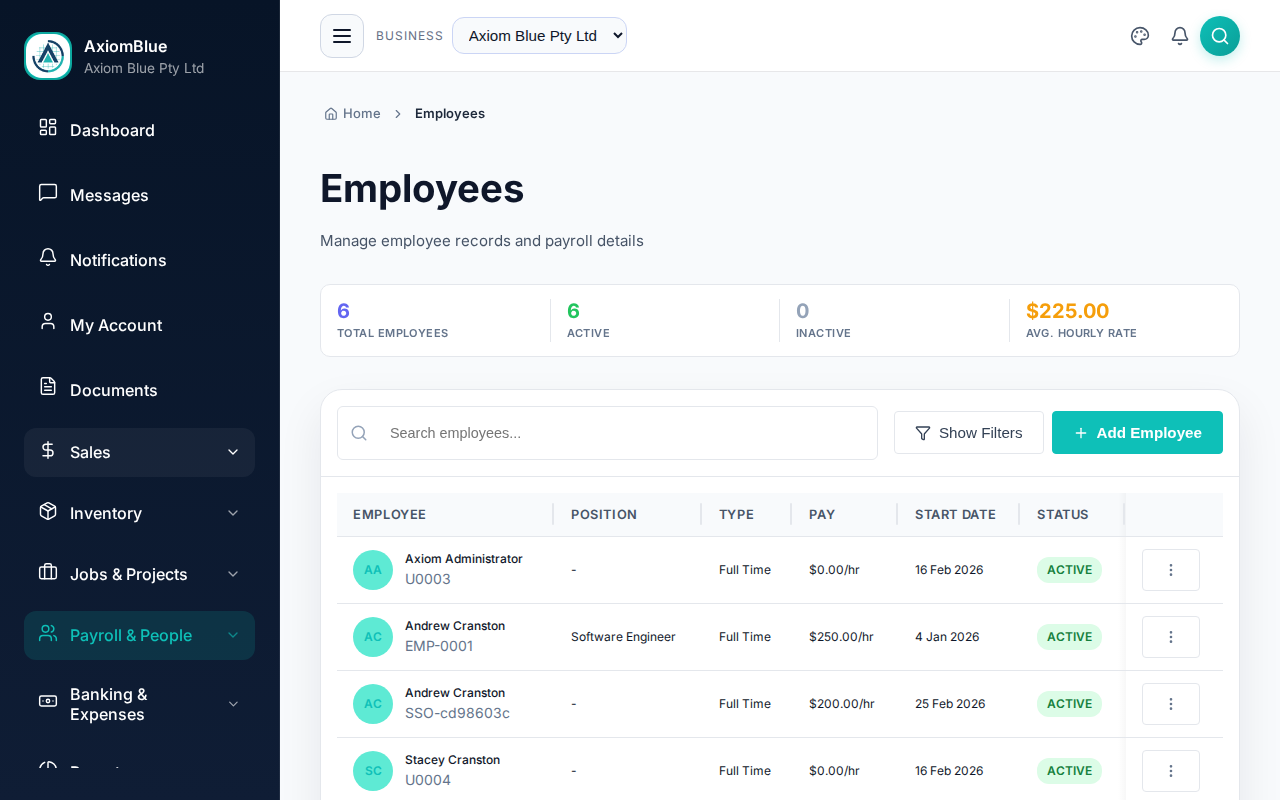Open the Business selector dropdown
The image size is (1280, 800).
[x=540, y=36]
